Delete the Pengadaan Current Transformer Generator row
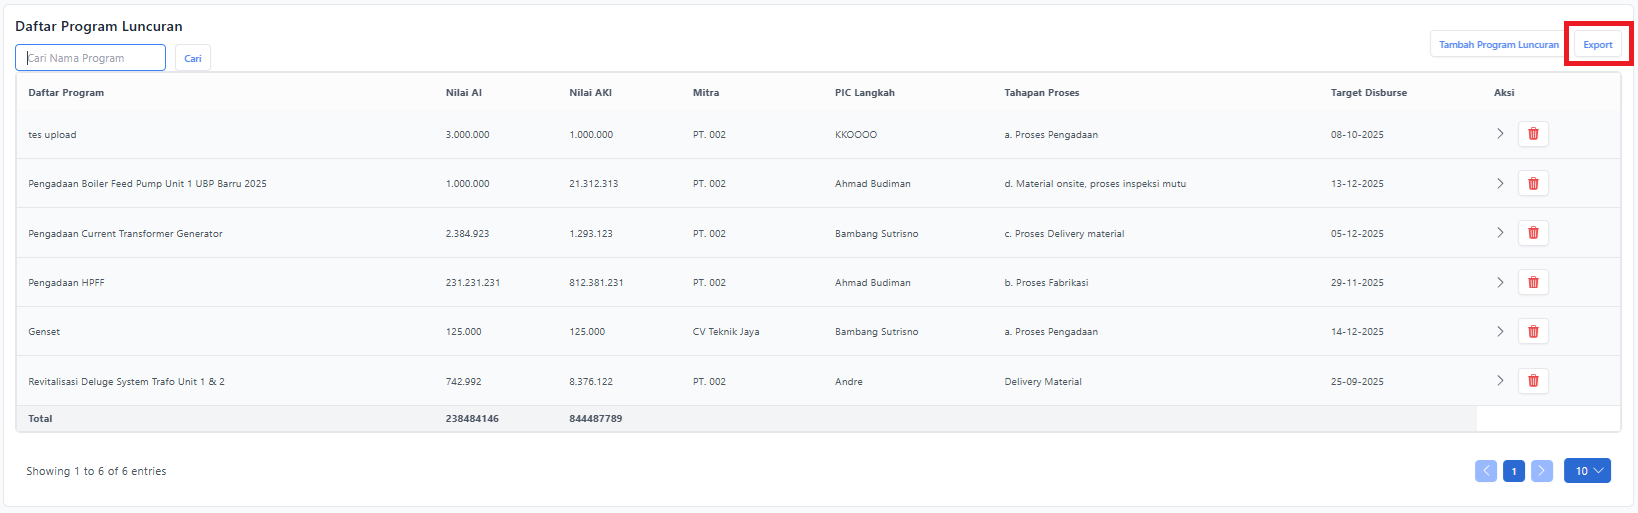The width and height of the screenshot is (1638, 513). (1532, 233)
